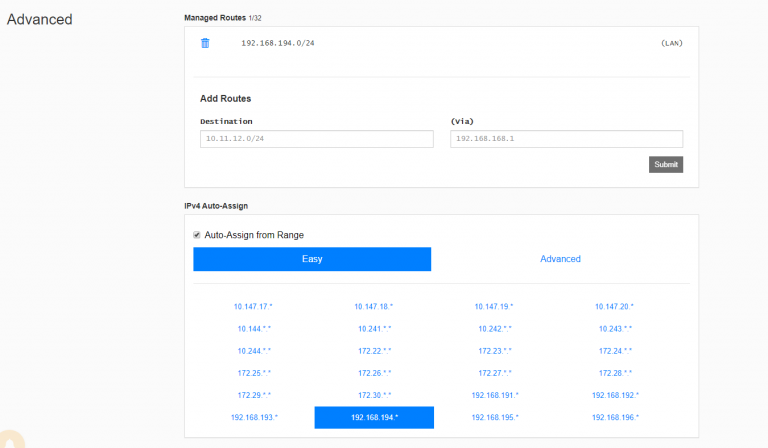Select the 10.144.*.* address range
The width and height of the screenshot is (768, 448).
tap(253, 328)
